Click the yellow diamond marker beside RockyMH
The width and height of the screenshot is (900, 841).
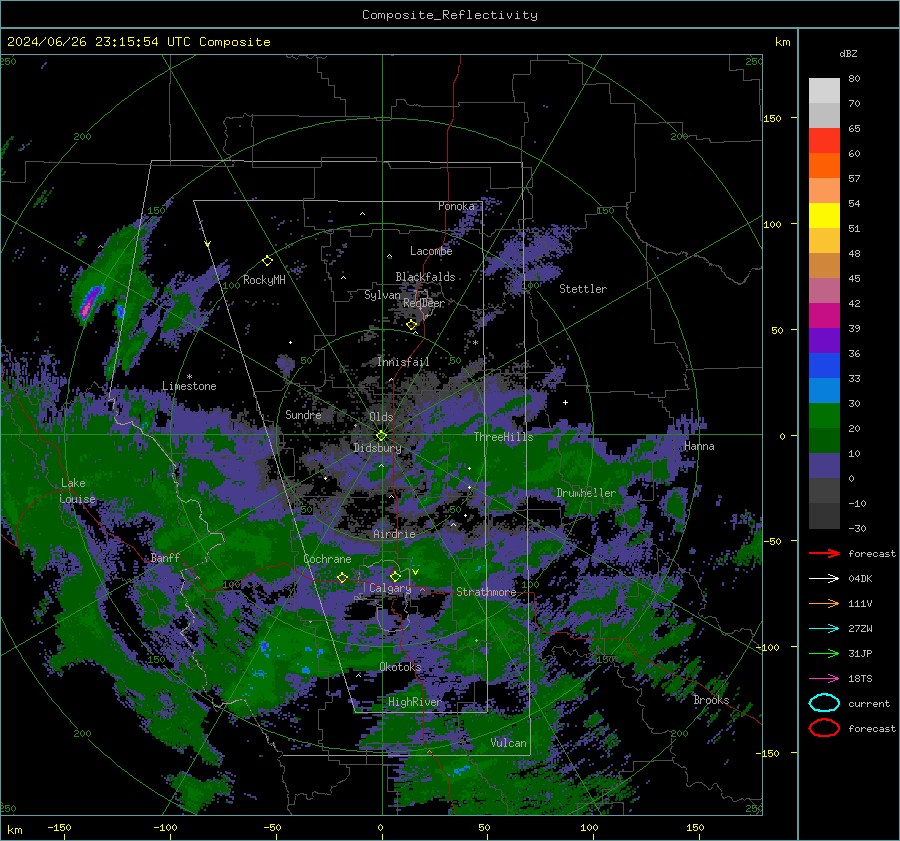[267, 261]
